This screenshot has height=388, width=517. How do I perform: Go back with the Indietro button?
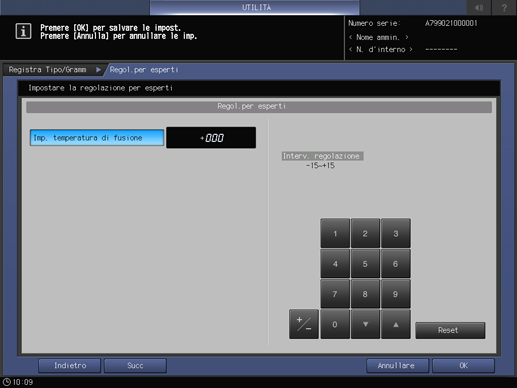tap(69, 366)
